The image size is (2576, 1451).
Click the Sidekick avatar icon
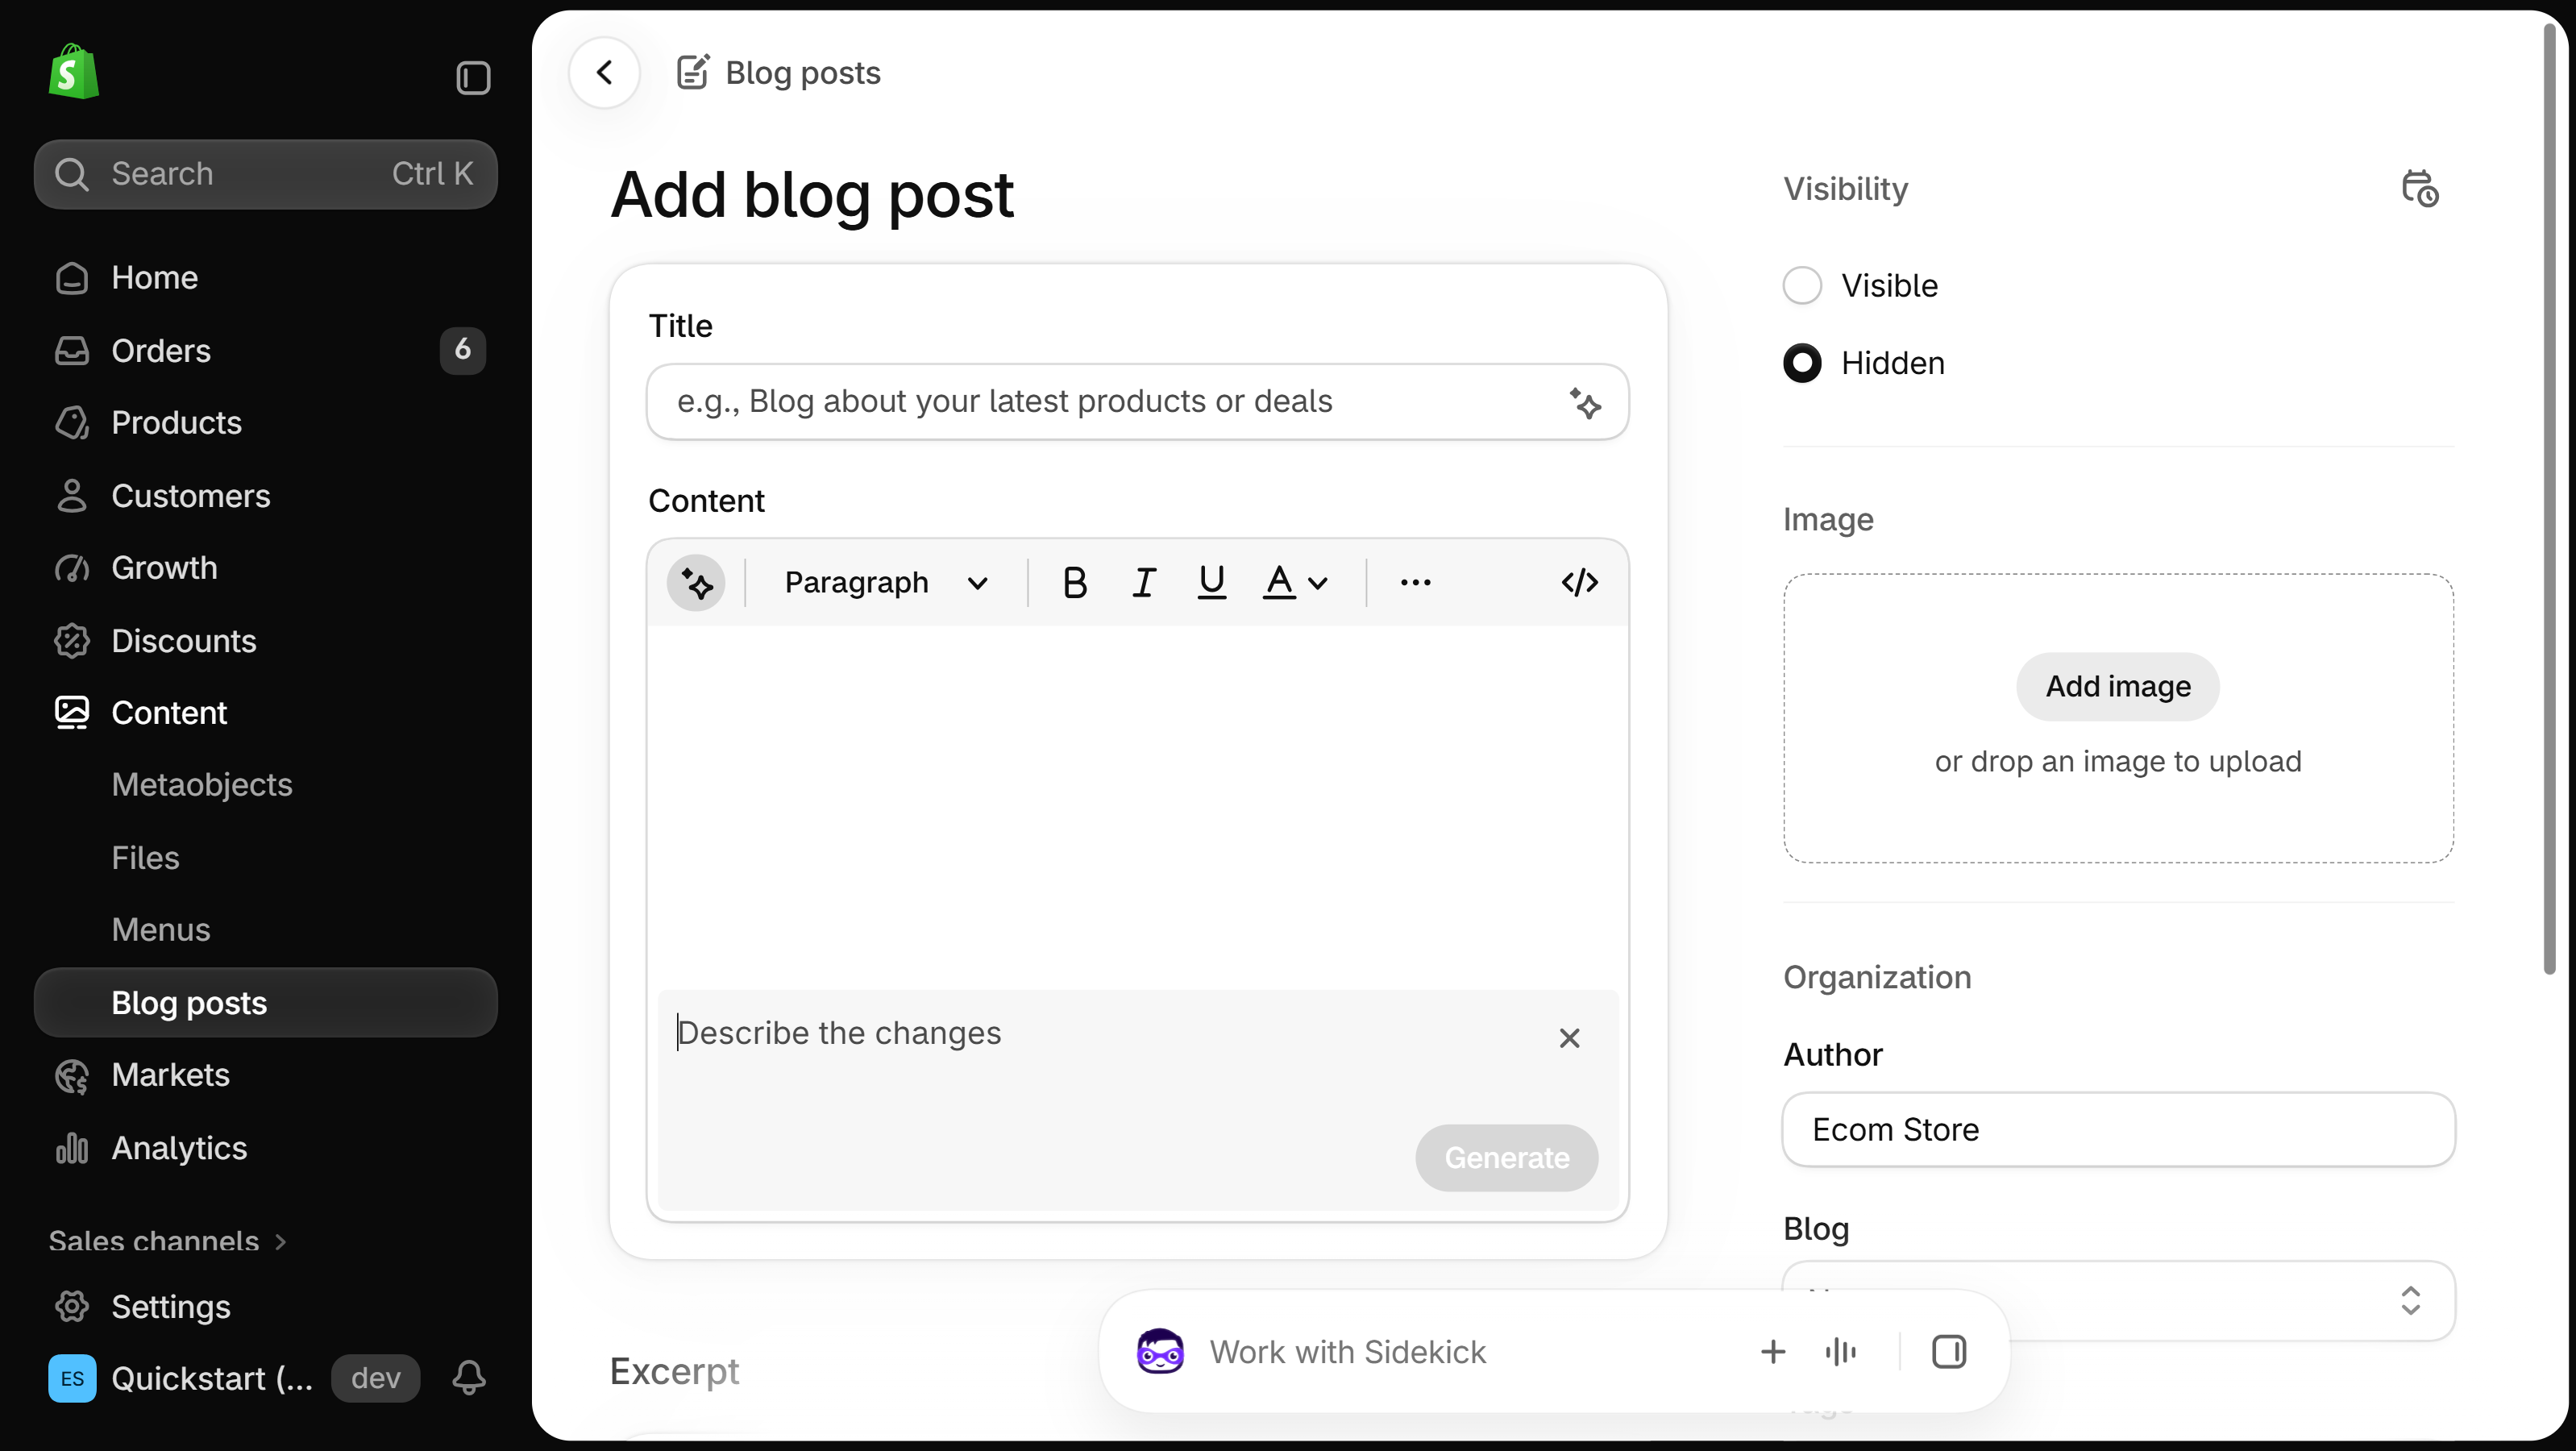point(1160,1352)
